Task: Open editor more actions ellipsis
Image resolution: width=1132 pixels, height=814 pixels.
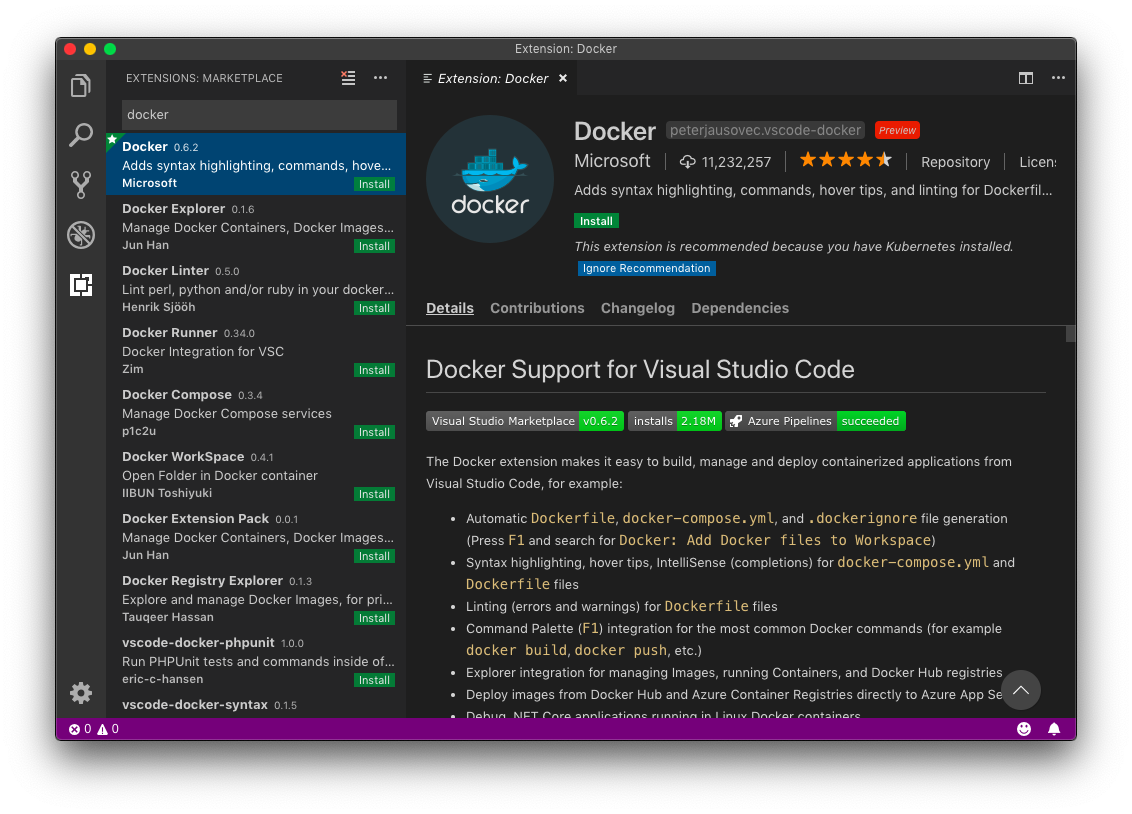Action: [x=1058, y=78]
